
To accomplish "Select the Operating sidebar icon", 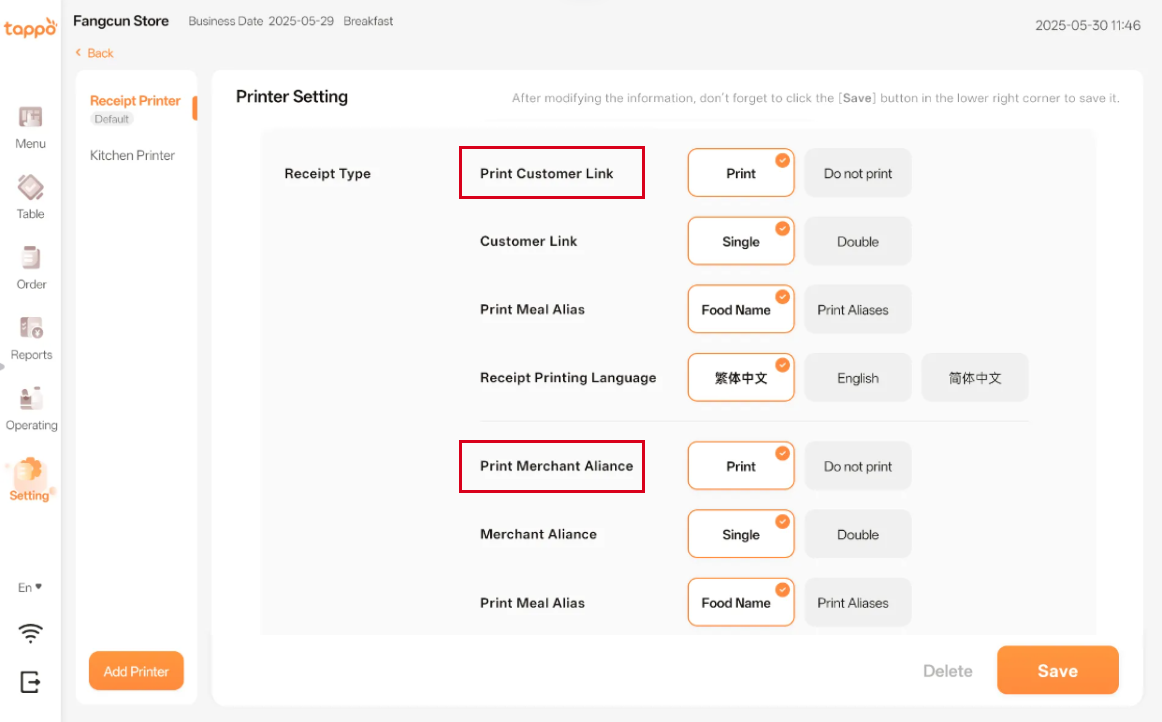I will click(30, 398).
